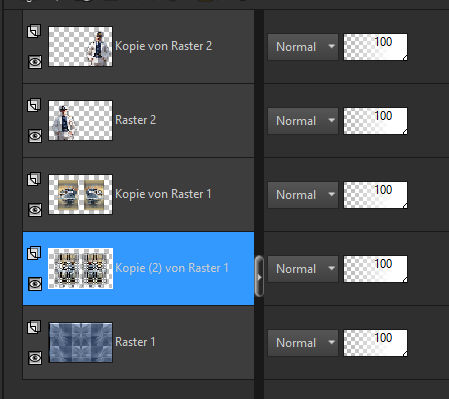Click layer link icon for Kopie von Raster 1
The height and width of the screenshot is (399, 449).
34,179
